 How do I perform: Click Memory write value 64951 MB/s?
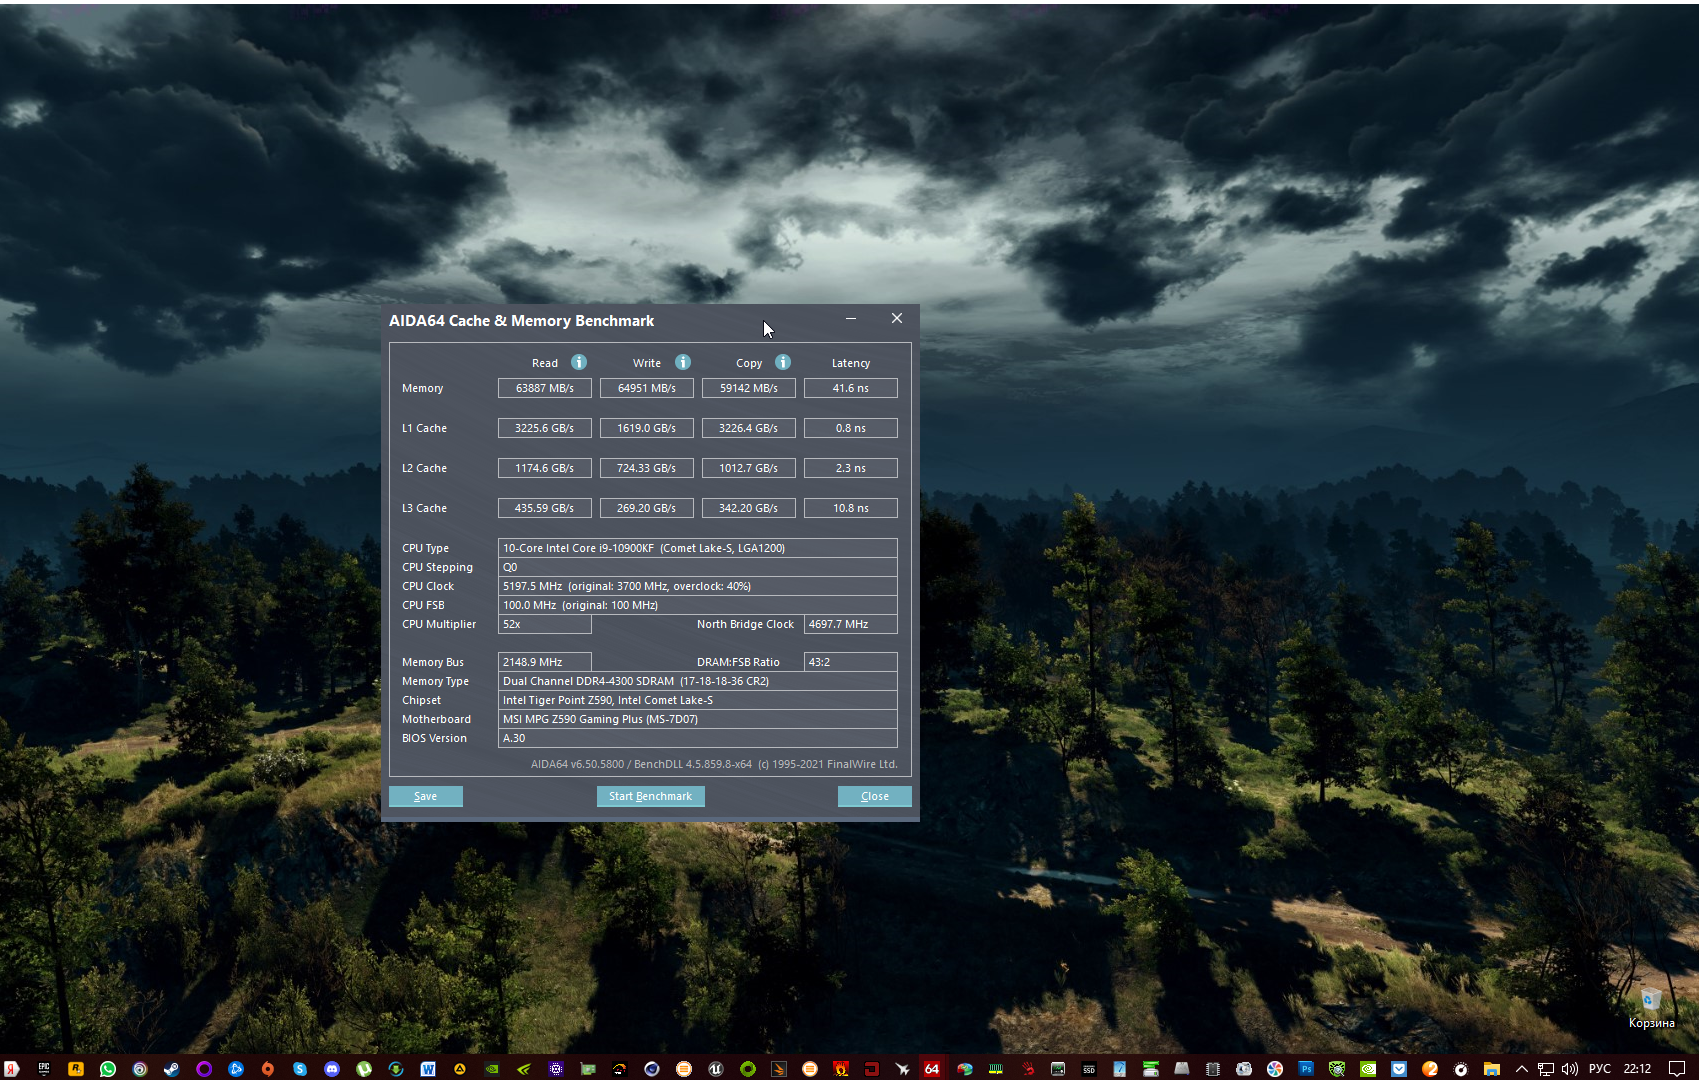(647, 388)
